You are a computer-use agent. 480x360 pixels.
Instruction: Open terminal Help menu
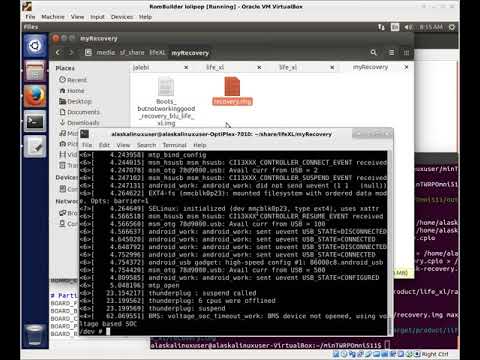200,145
